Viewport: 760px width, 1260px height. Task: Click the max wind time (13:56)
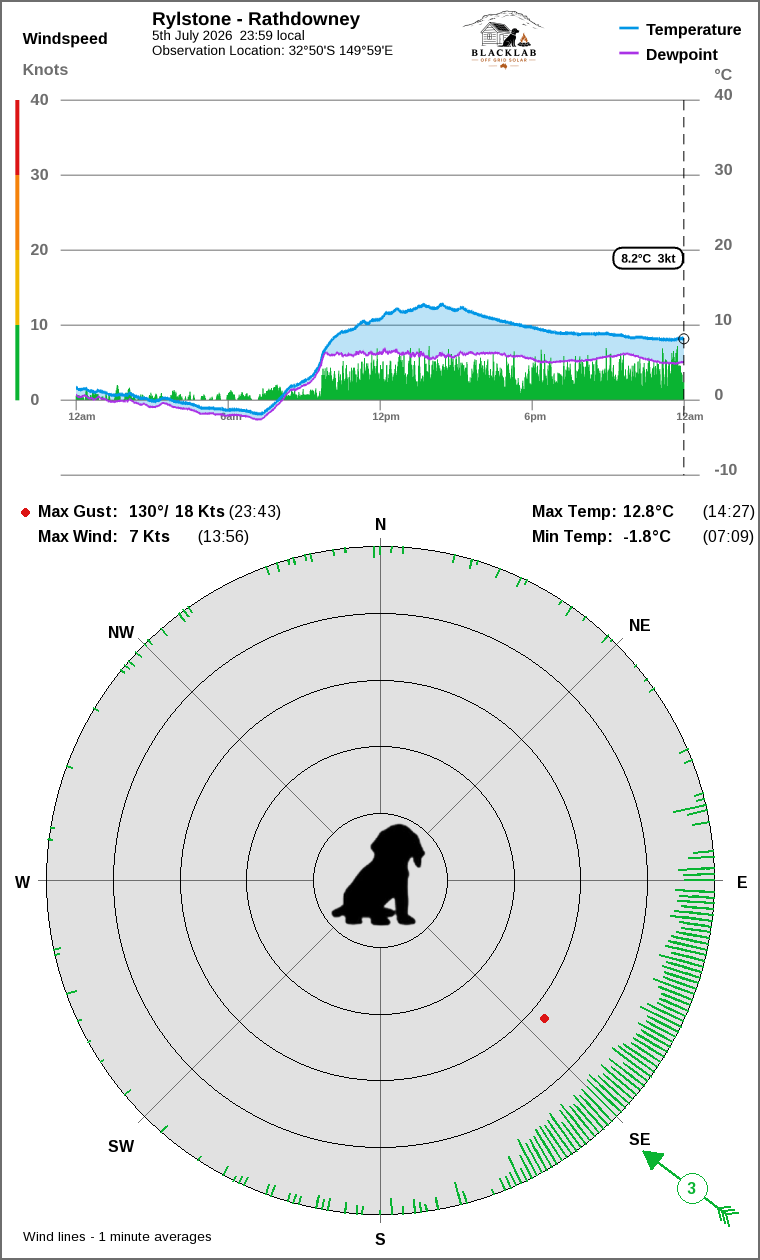point(223,536)
